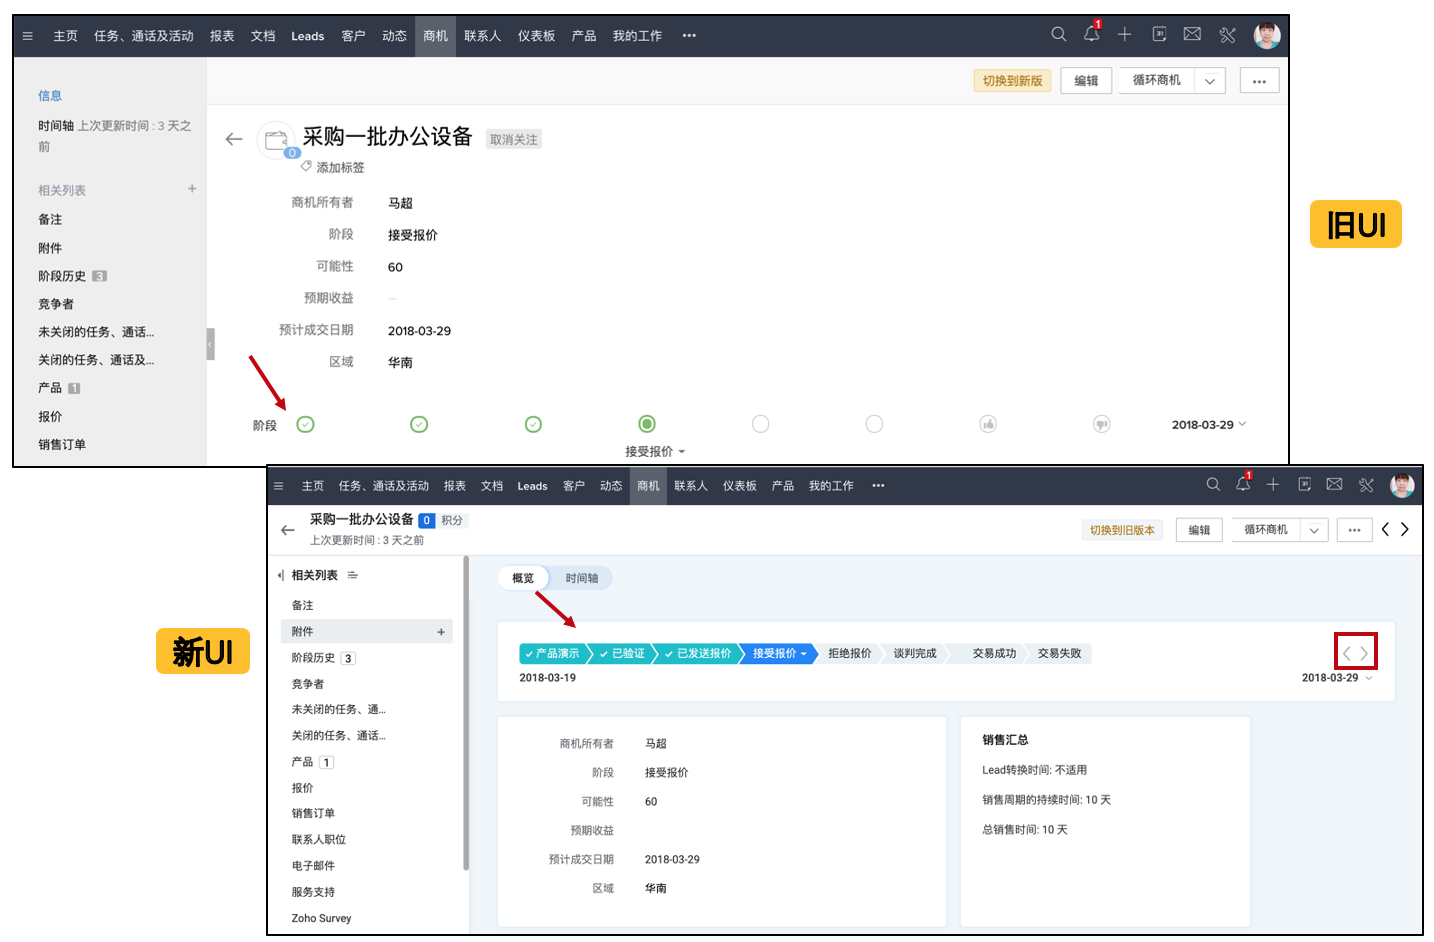
Task: Click the setup tools icon in the old UI header
Action: pos(1227,35)
